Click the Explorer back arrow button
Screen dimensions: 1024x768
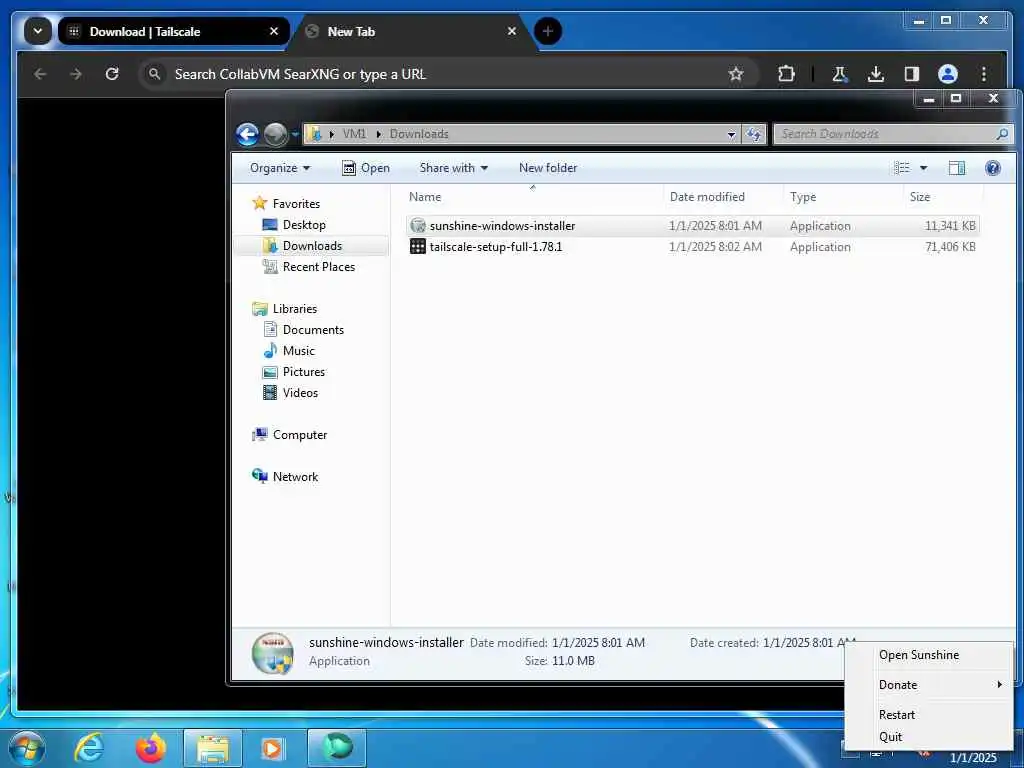tap(248, 134)
